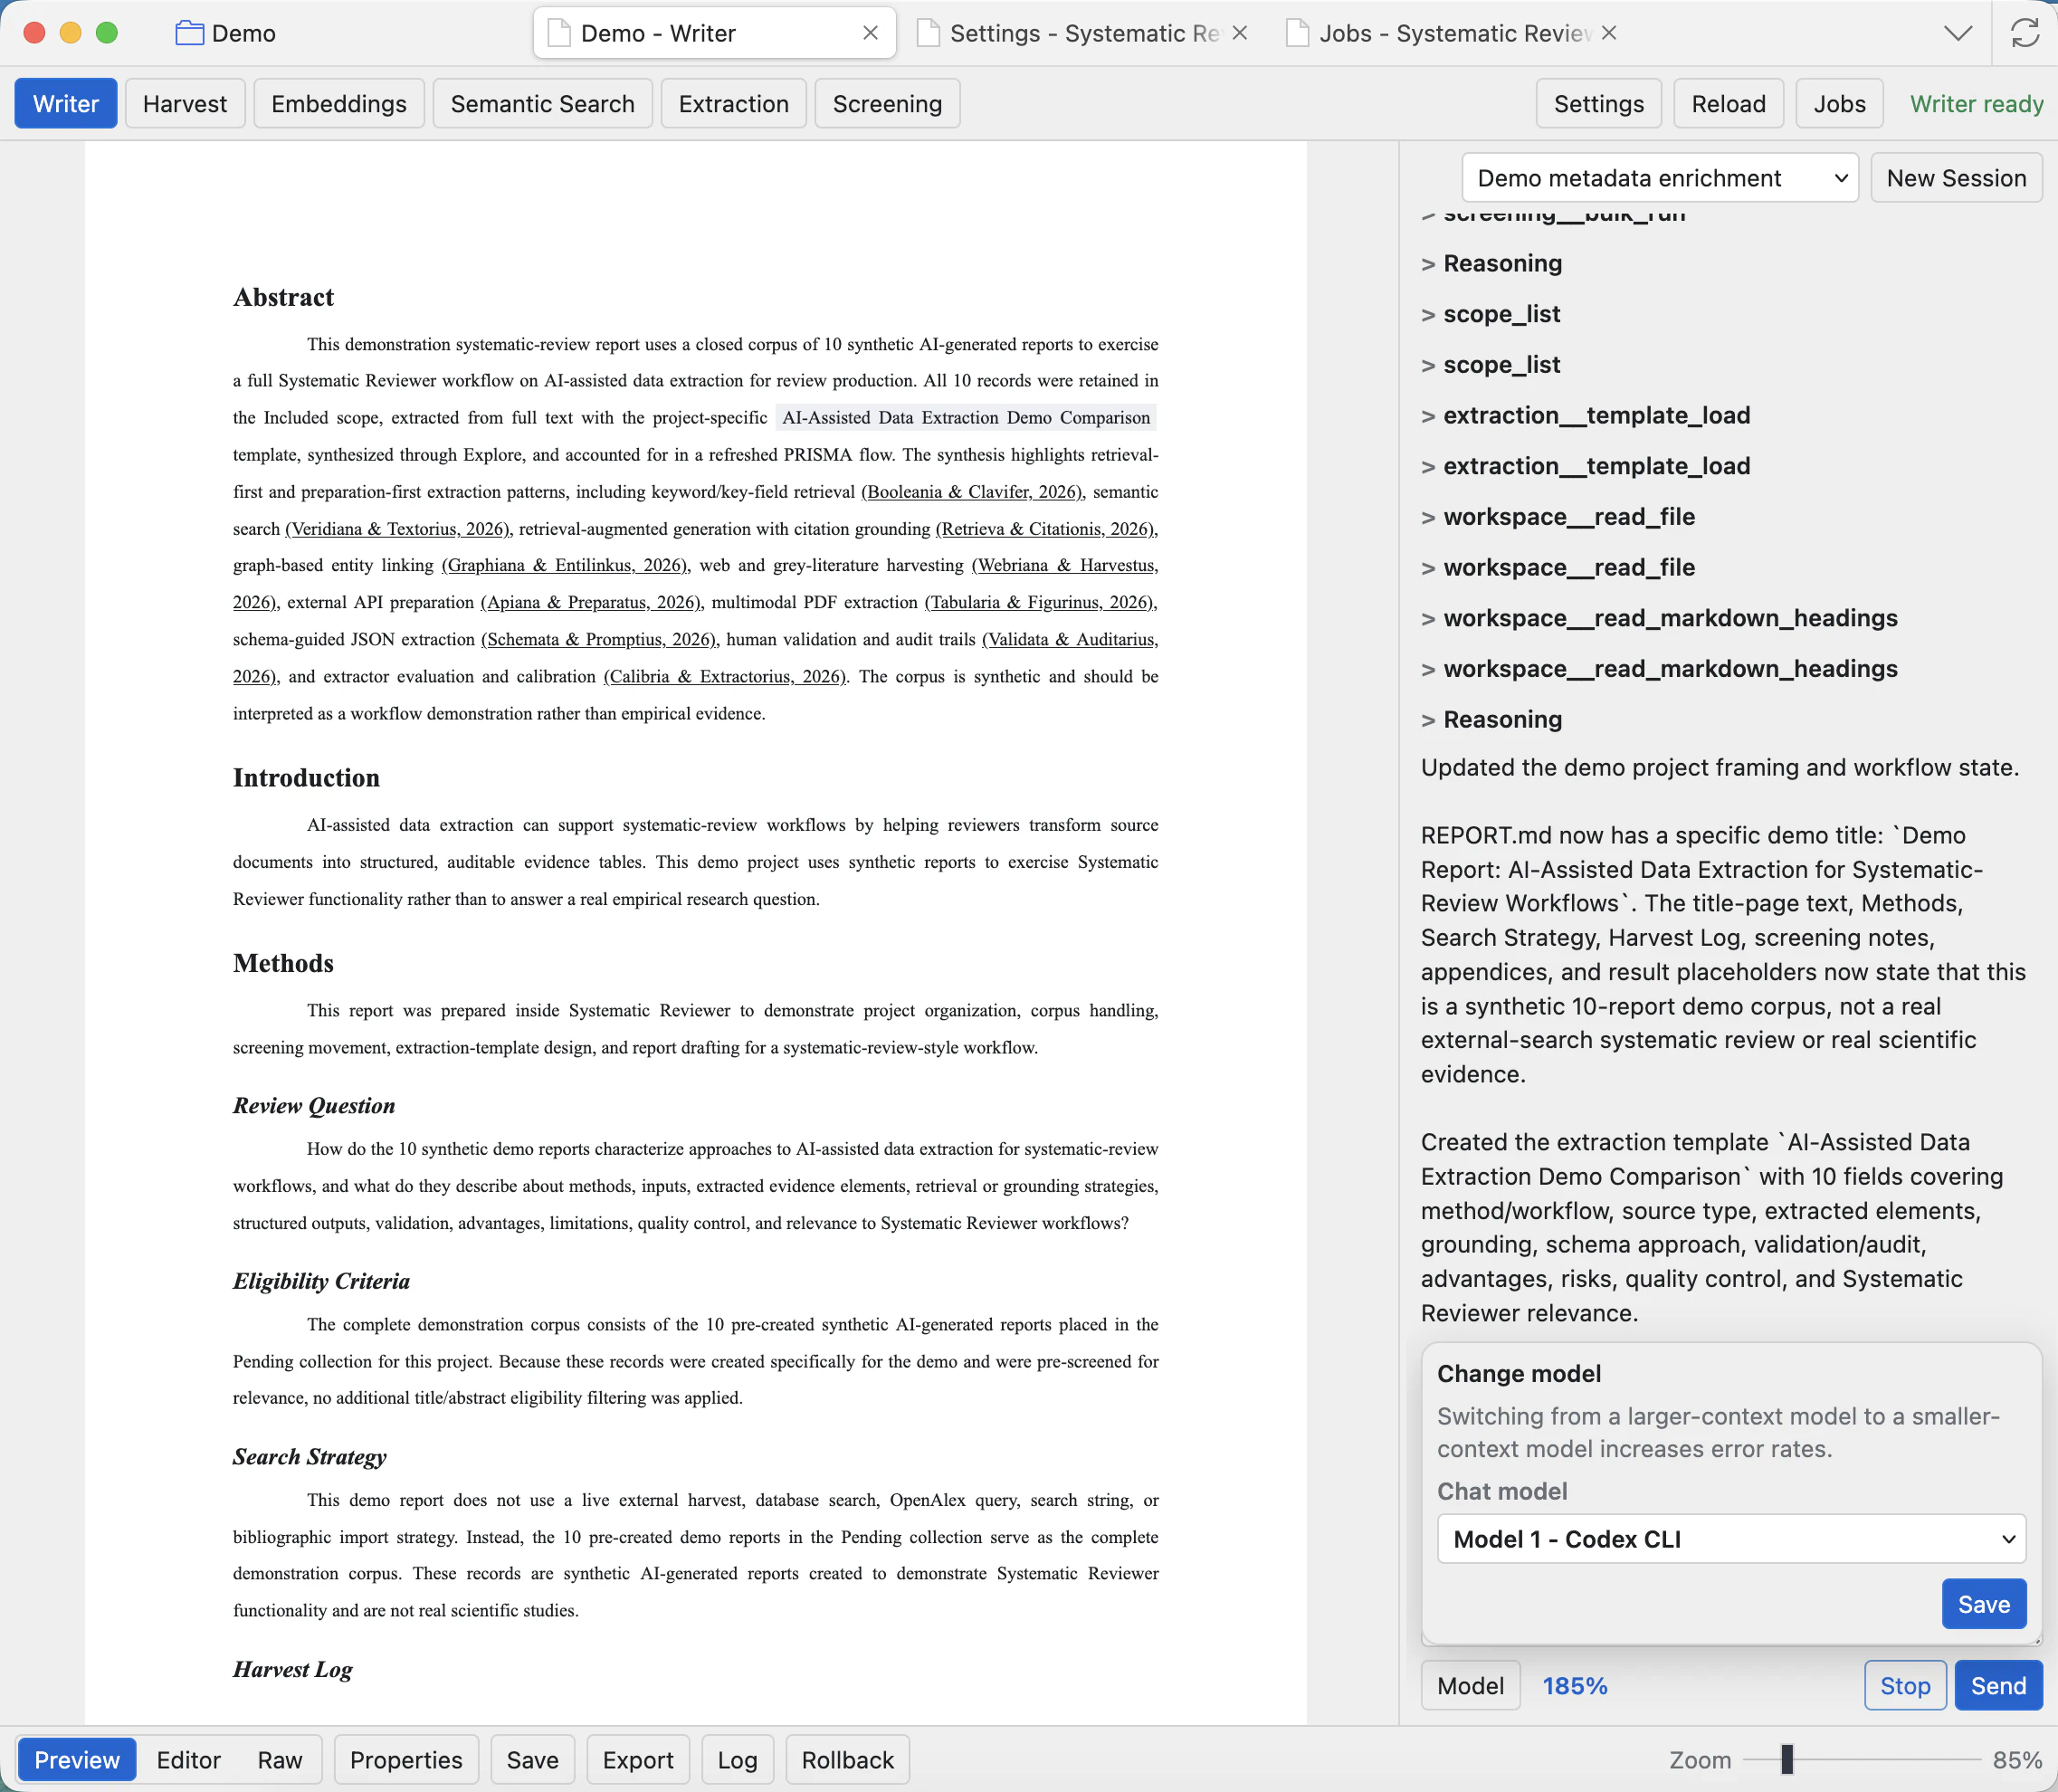The height and width of the screenshot is (1792, 2058).
Task: Open the Chat model dropdown
Action: tap(1731, 1539)
